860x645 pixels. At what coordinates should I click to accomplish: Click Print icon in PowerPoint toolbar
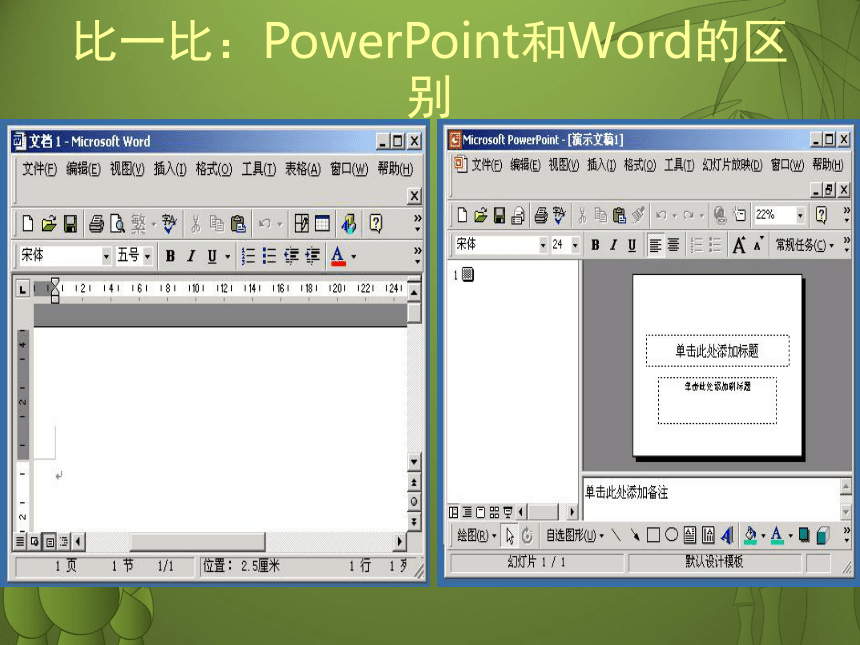541,215
